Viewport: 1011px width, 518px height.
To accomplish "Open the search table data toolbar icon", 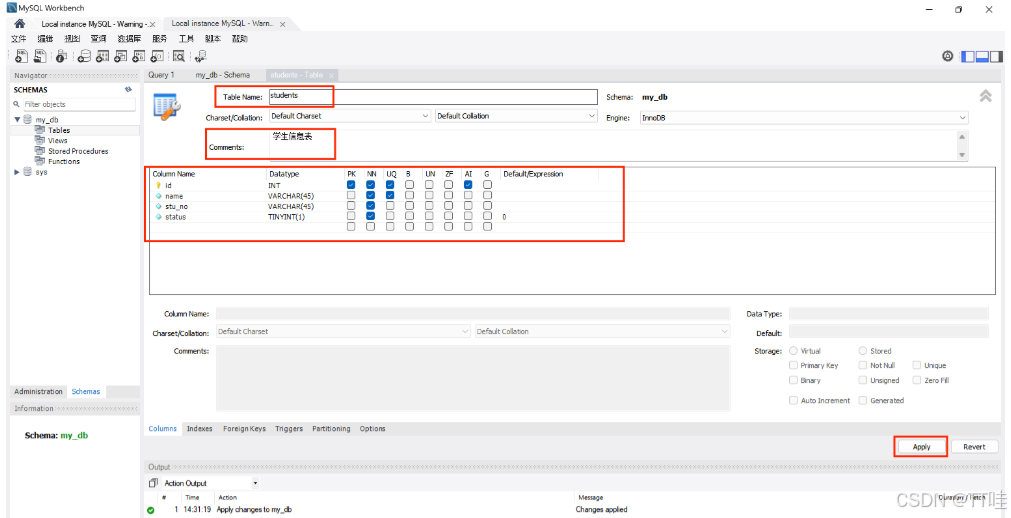I will tap(179, 56).
